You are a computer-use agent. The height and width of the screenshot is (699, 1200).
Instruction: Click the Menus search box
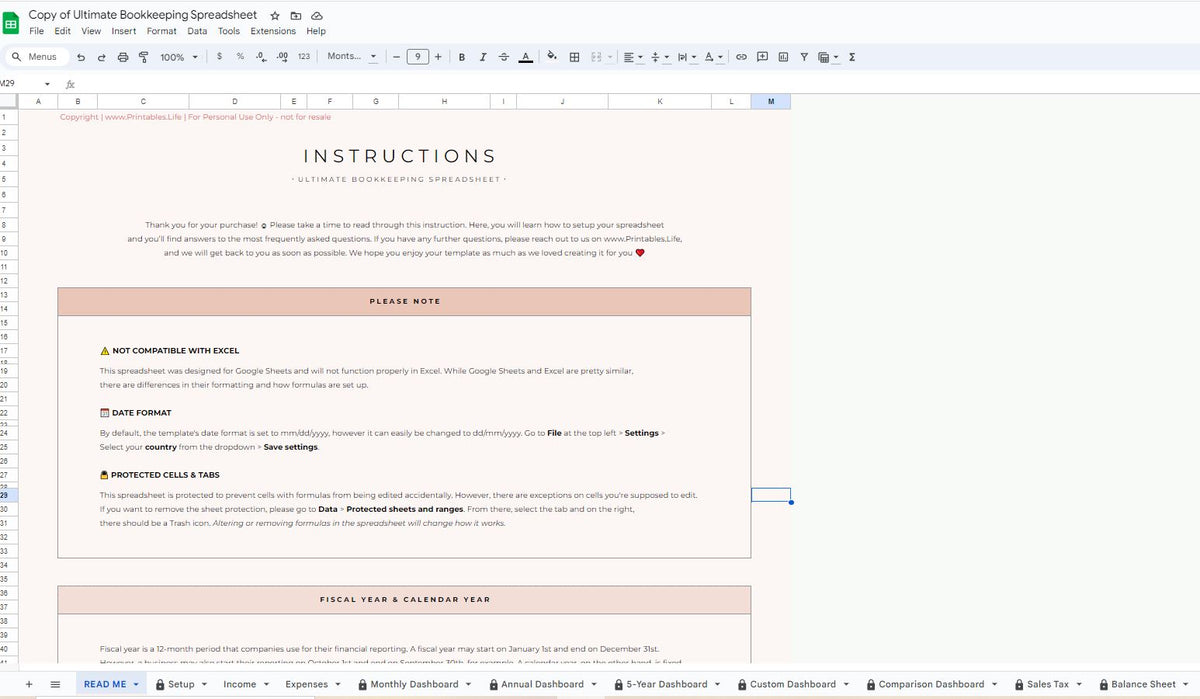(x=38, y=57)
